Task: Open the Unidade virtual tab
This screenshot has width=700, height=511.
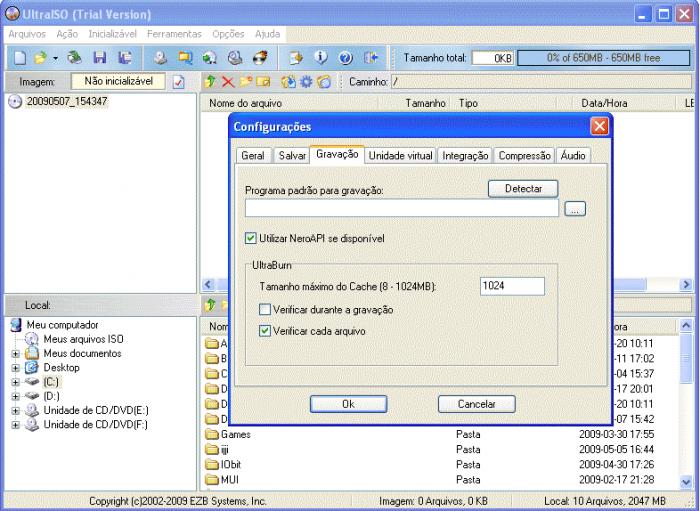Action: click(400, 156)
